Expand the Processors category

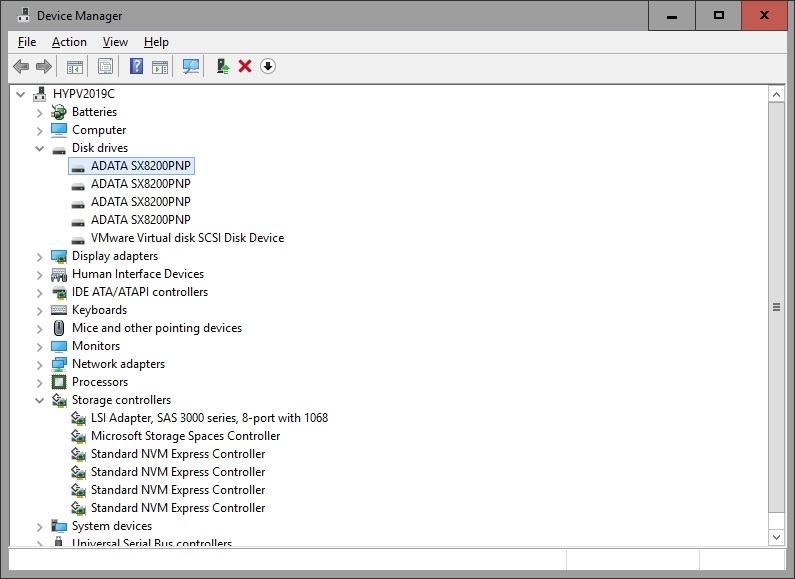click(40, 383)
